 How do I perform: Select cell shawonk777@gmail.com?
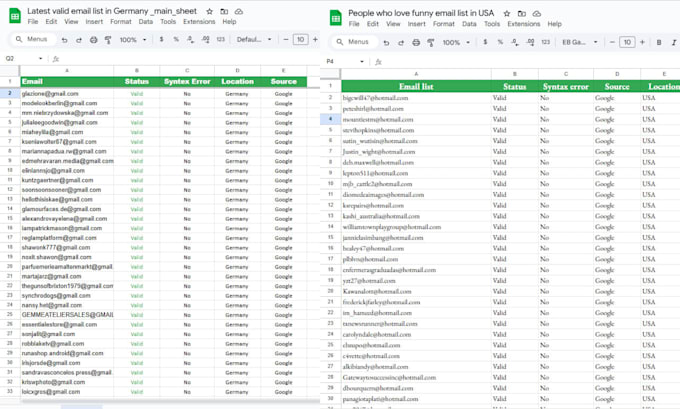click(67, 248)
